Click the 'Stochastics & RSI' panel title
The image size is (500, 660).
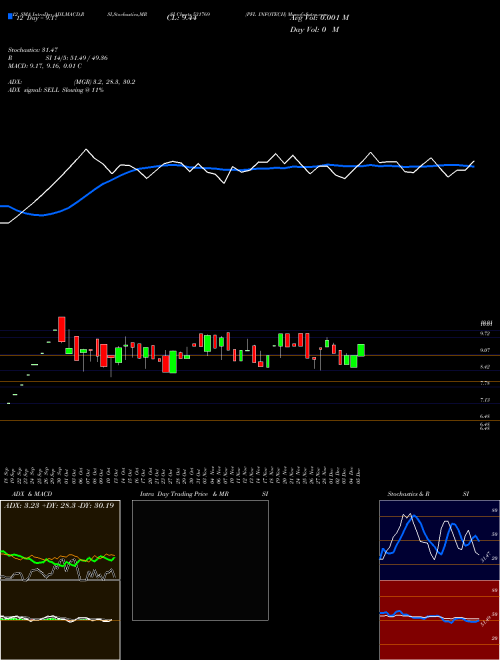428,494
